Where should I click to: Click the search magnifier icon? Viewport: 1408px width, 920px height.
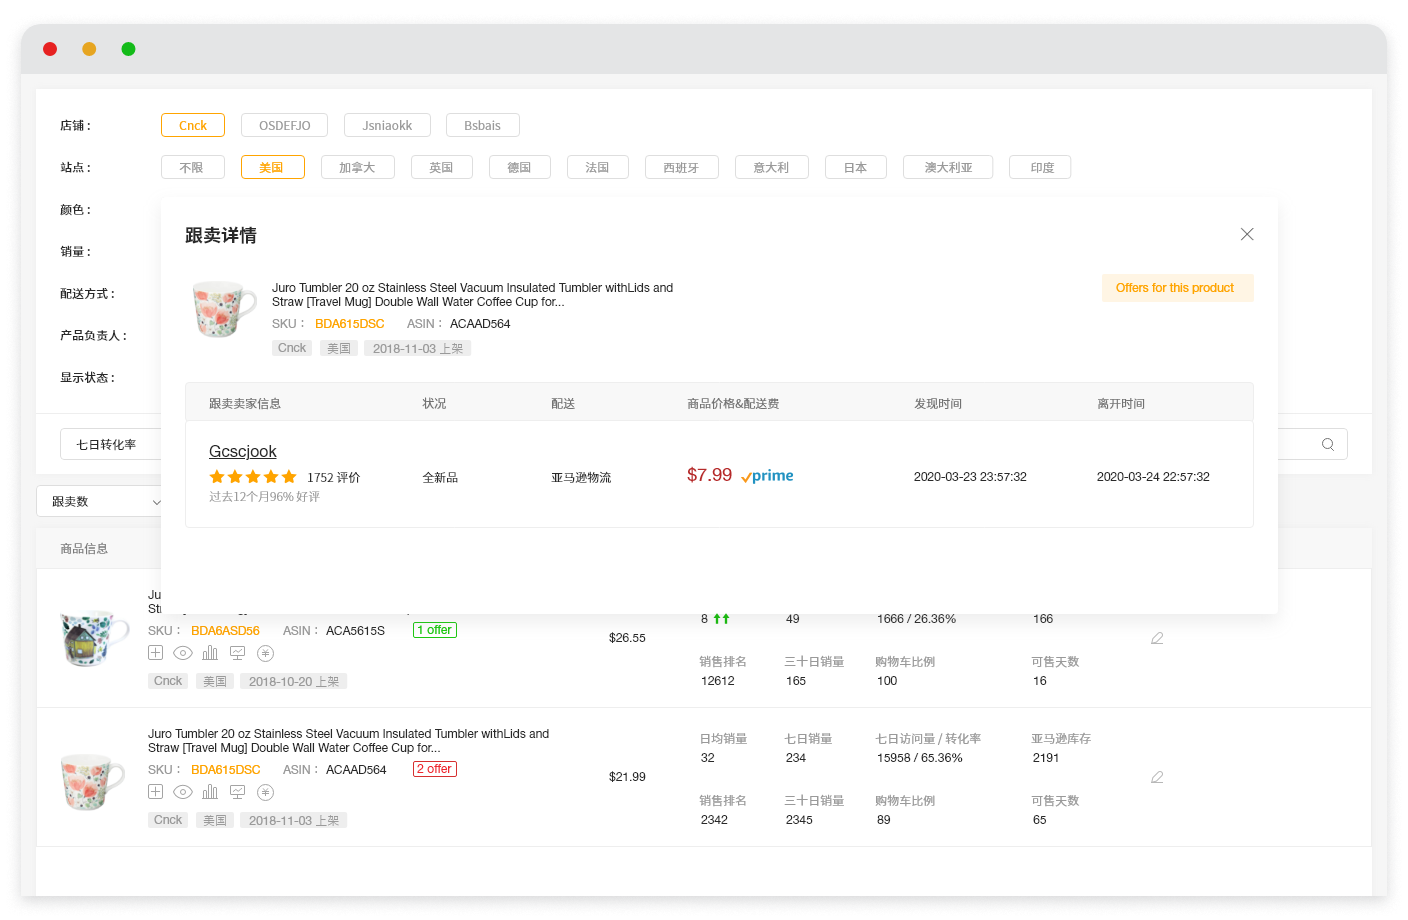pos(1327,445)
